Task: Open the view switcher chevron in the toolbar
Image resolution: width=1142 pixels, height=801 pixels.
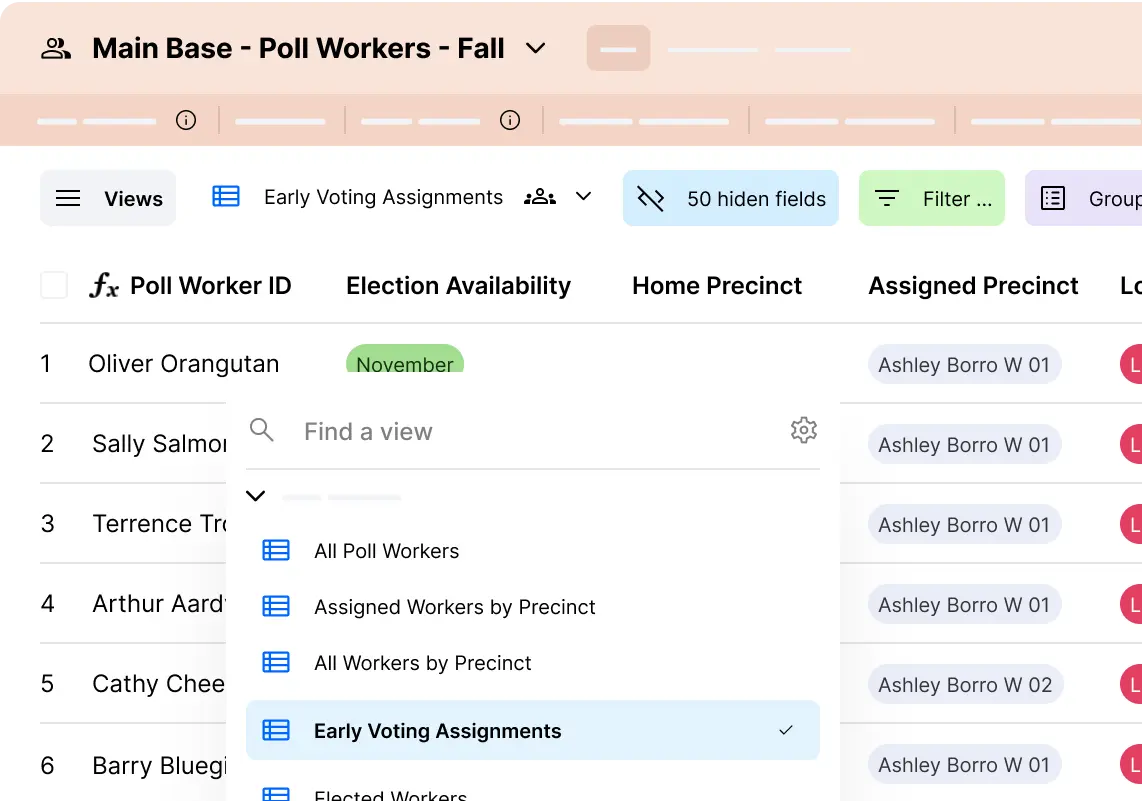Action: pyautogui.click(x=583, y=197)
